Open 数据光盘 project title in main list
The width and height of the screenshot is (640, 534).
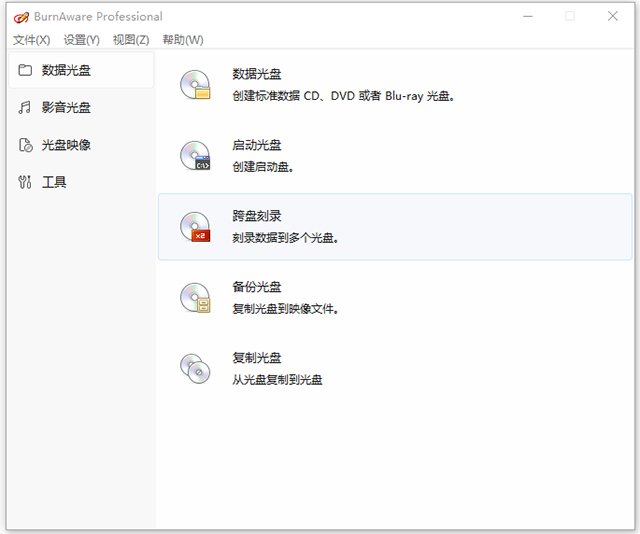257,74
